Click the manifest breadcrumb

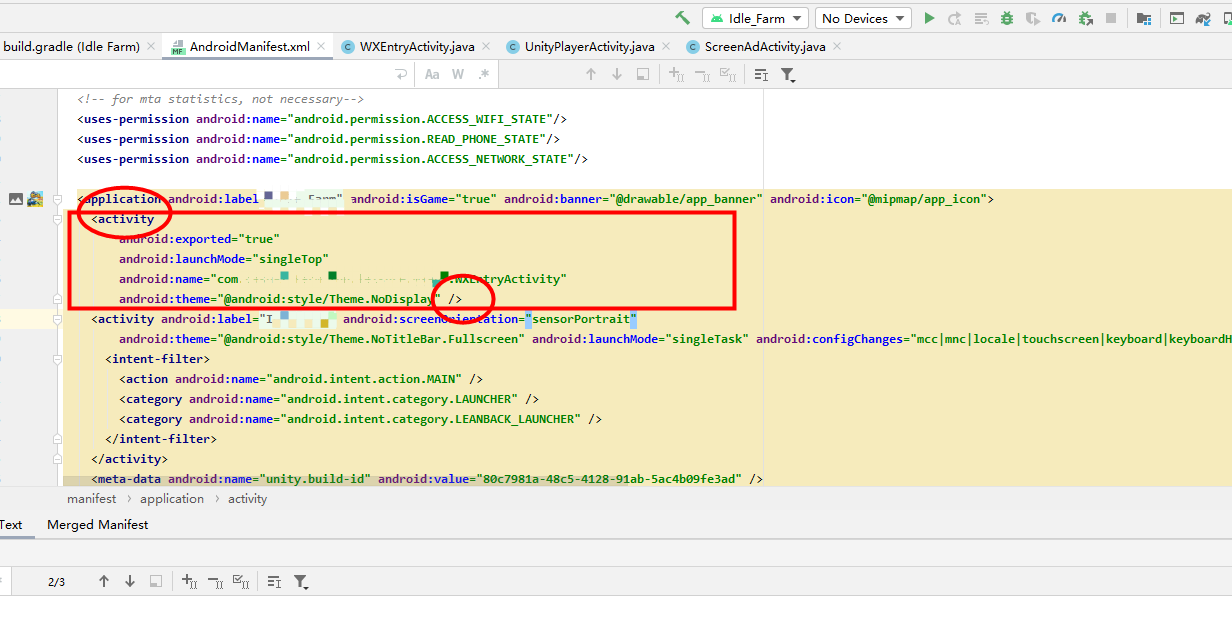(x=91, y=499)
